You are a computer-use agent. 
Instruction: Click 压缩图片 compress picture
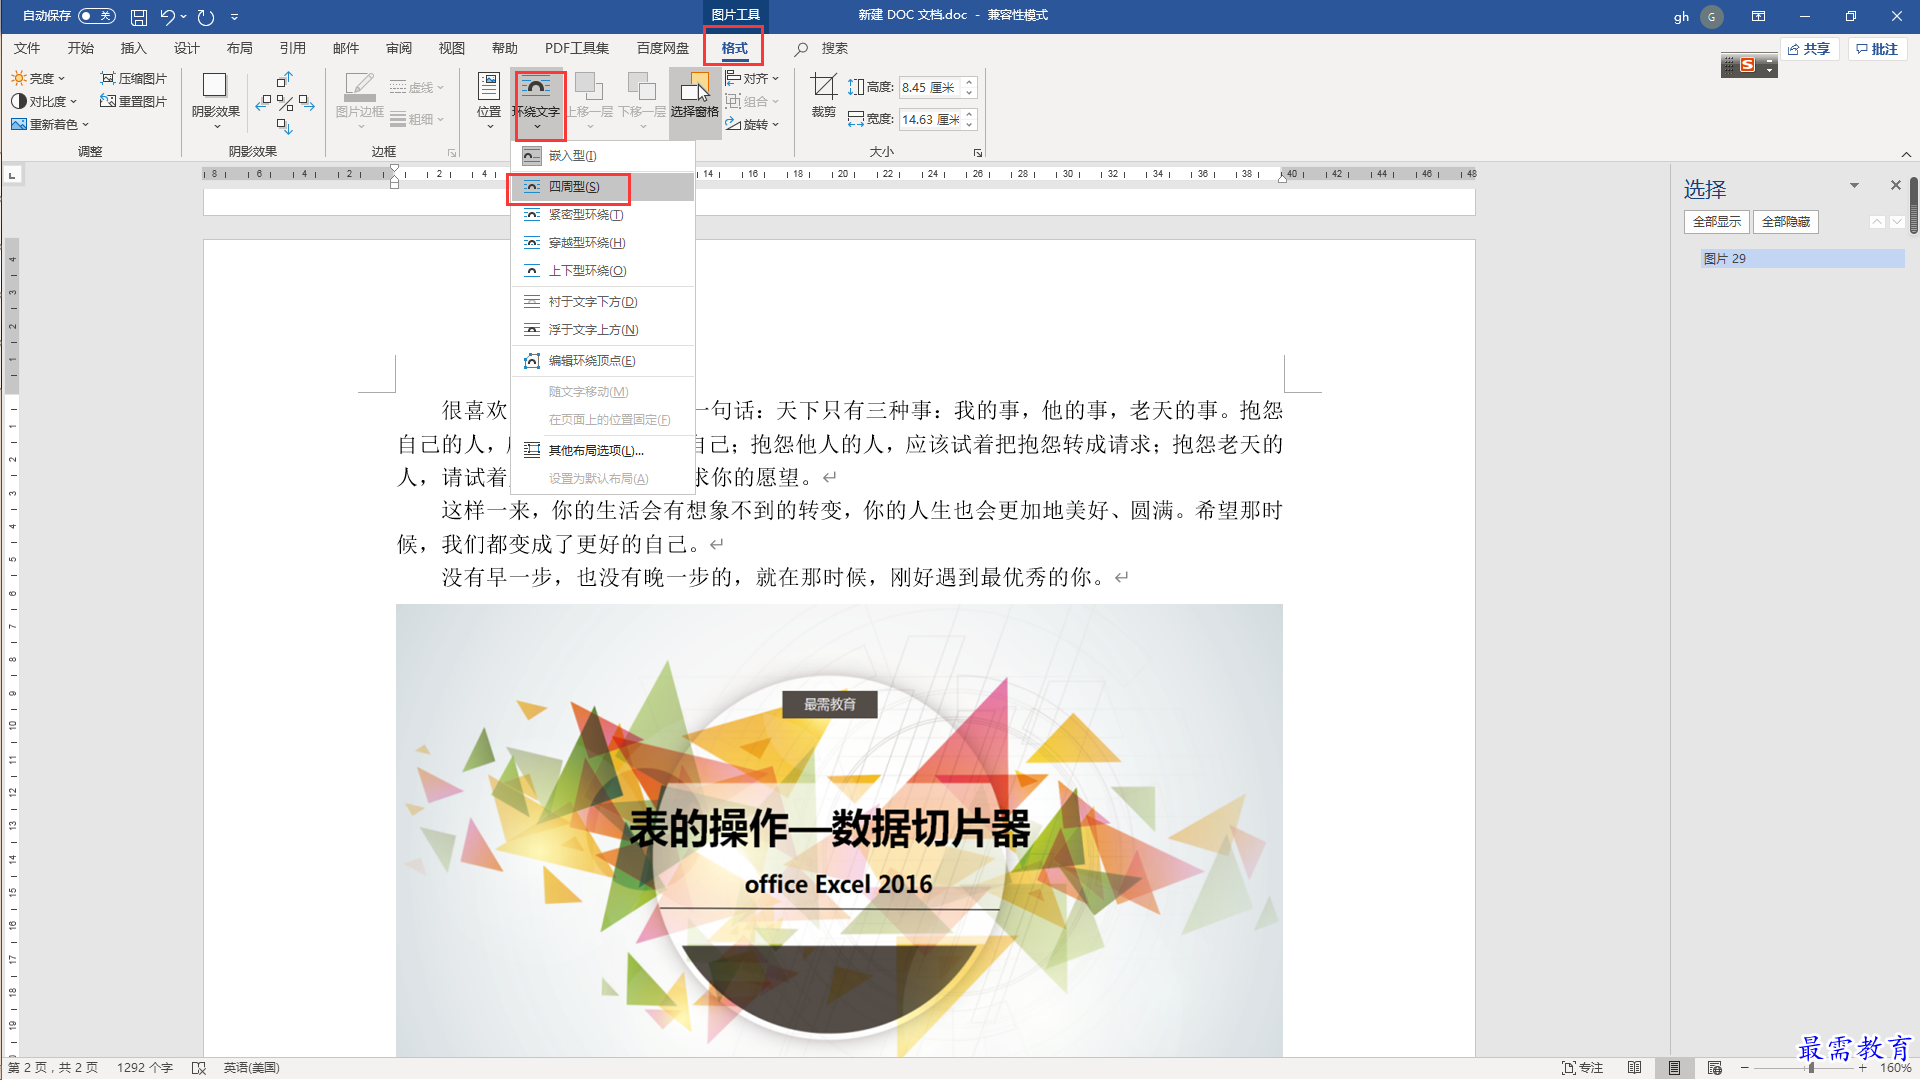134,78
